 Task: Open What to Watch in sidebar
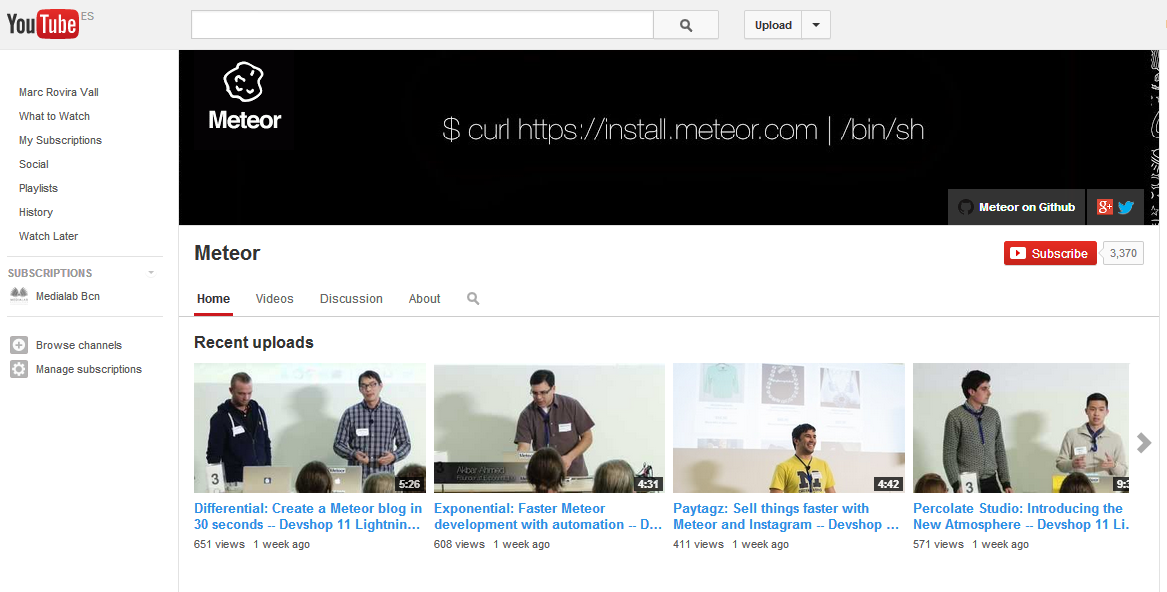click(54, 116)
